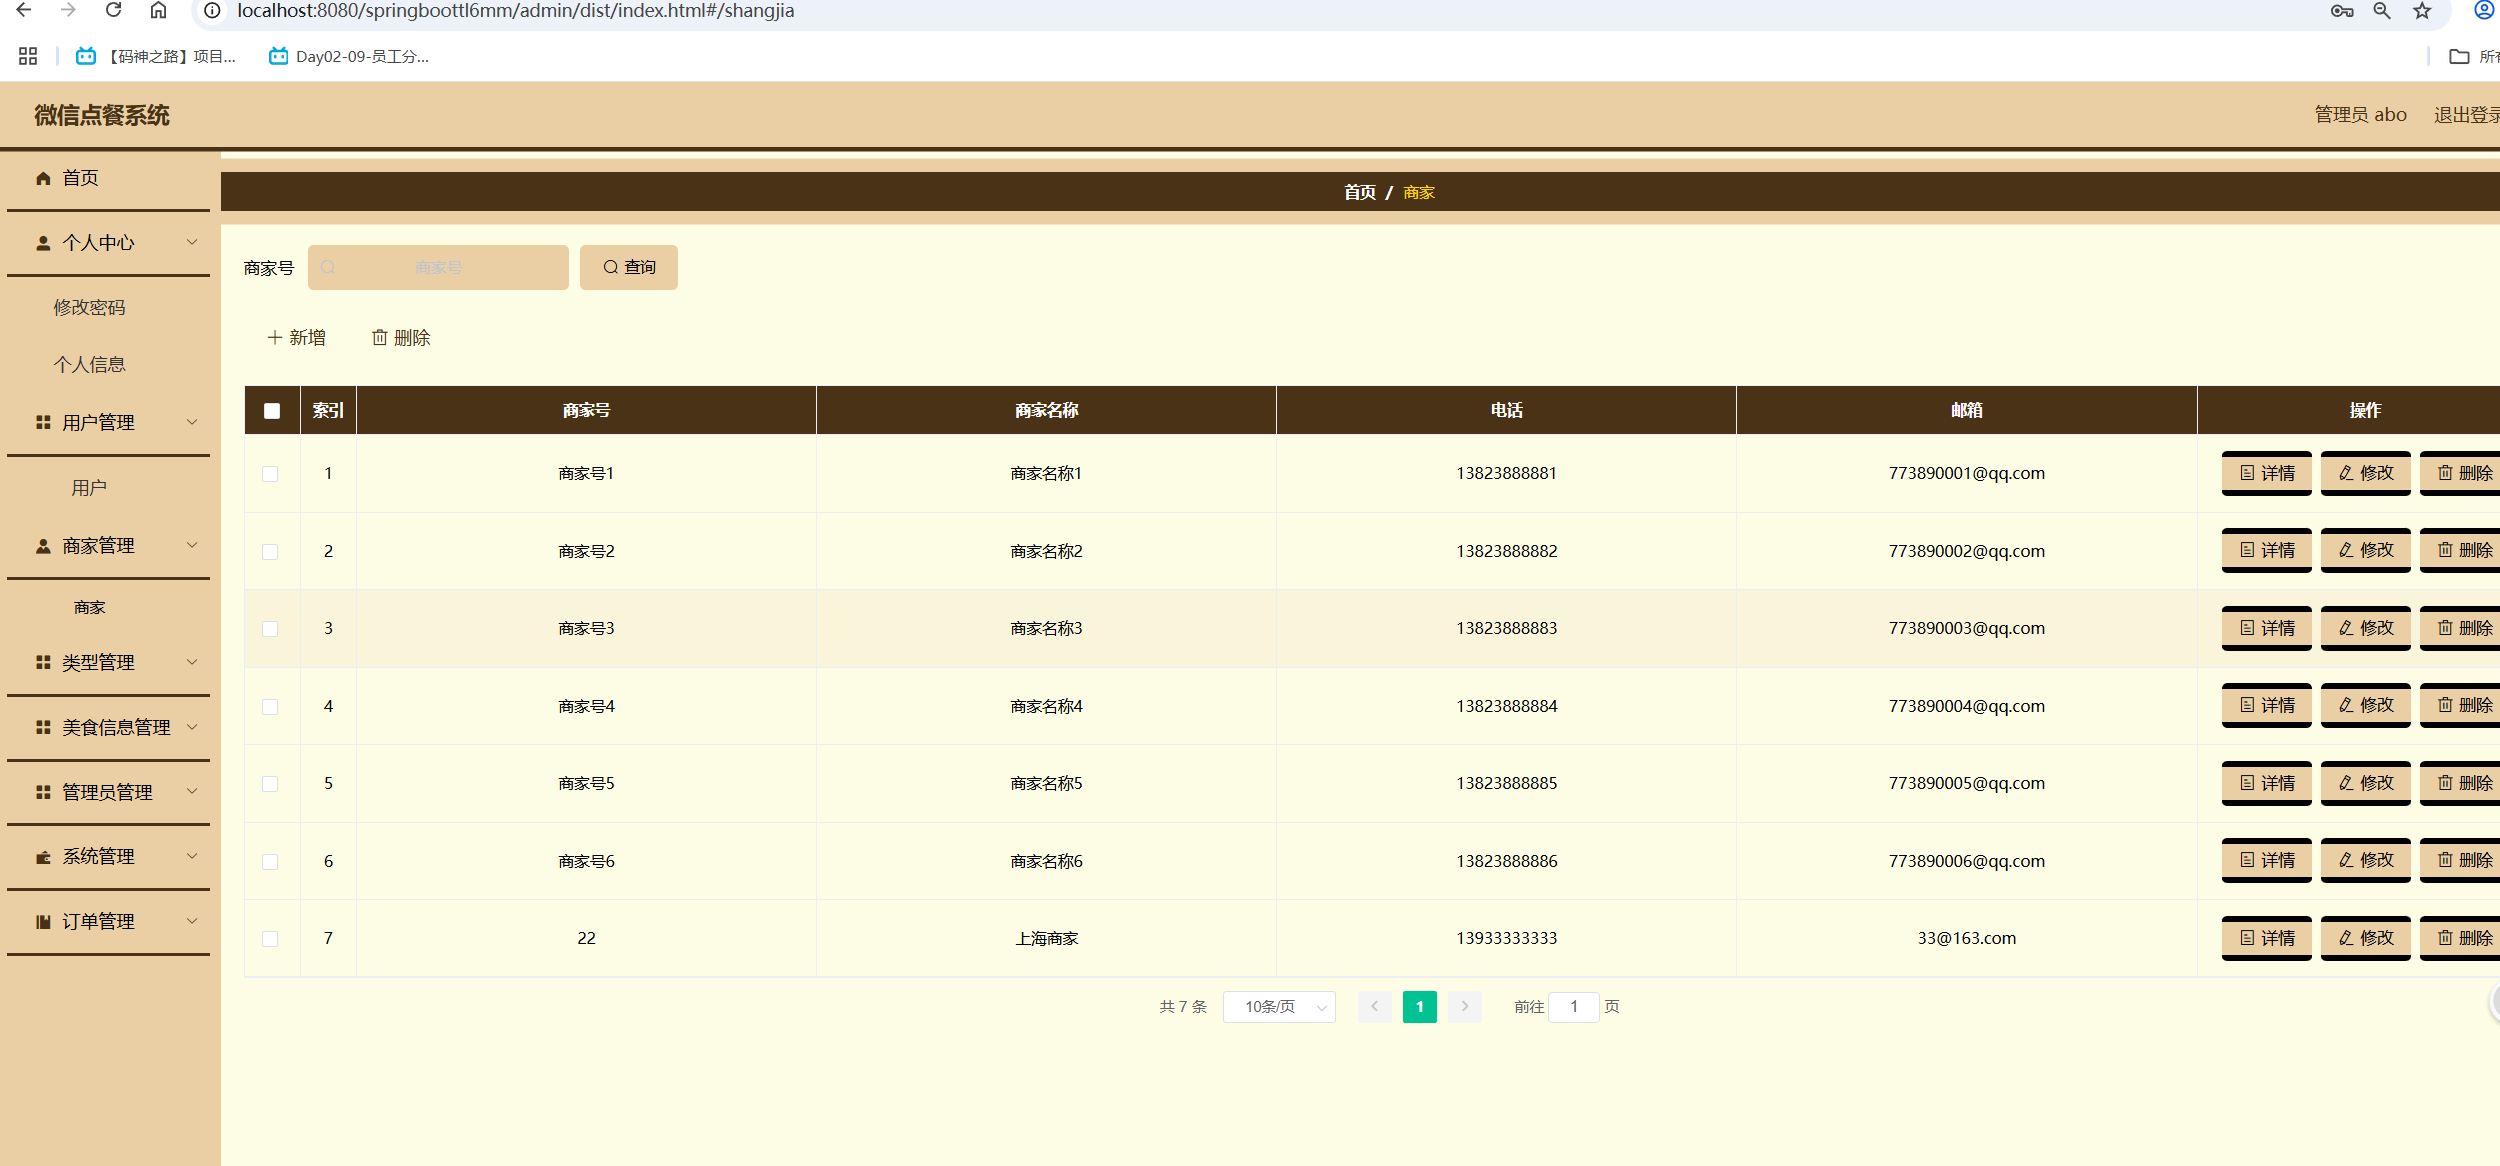Click 删除 for 商家名称1 row
This screenshot has width=2500, height=1166.
2461,473
